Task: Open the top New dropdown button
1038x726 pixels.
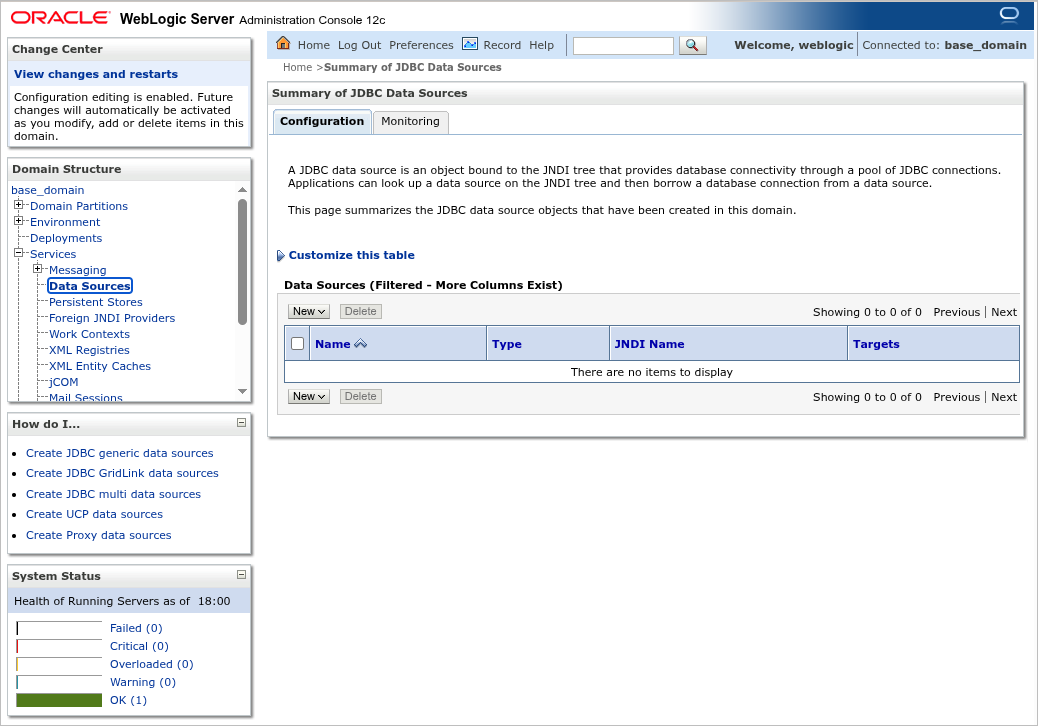Action: coord(309,311)
